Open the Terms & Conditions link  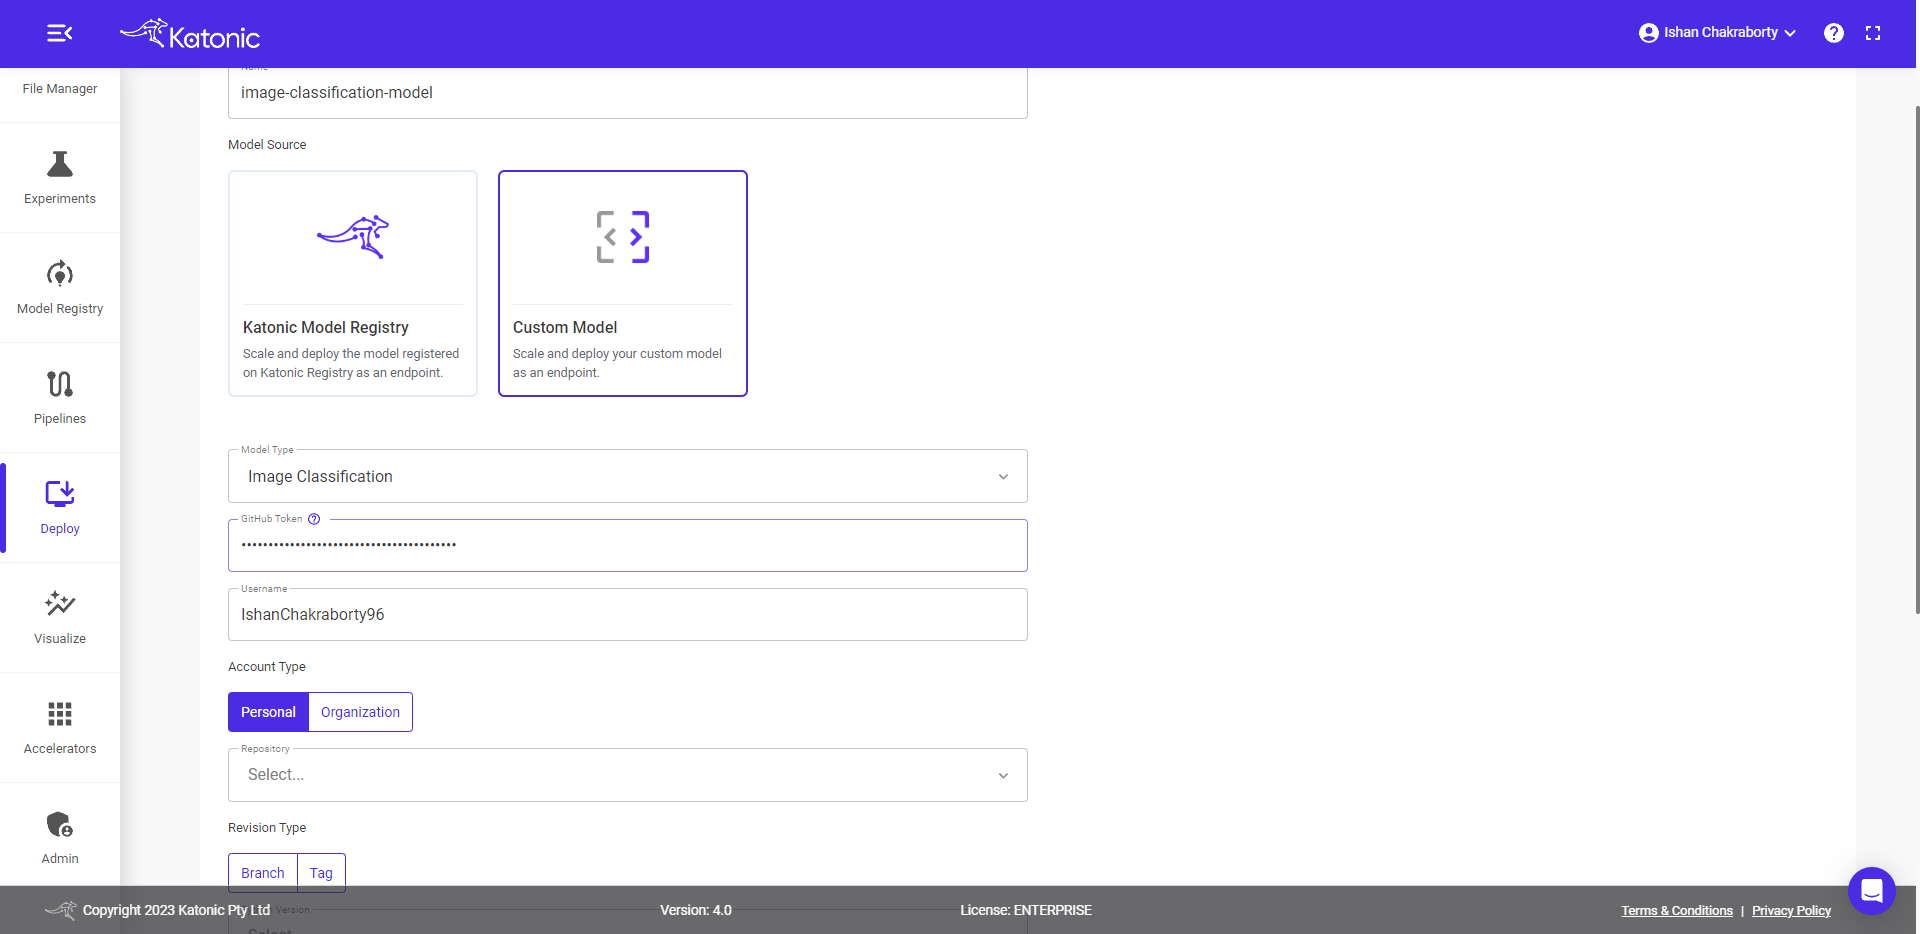pyautogui.click(x=1677, y=911)
